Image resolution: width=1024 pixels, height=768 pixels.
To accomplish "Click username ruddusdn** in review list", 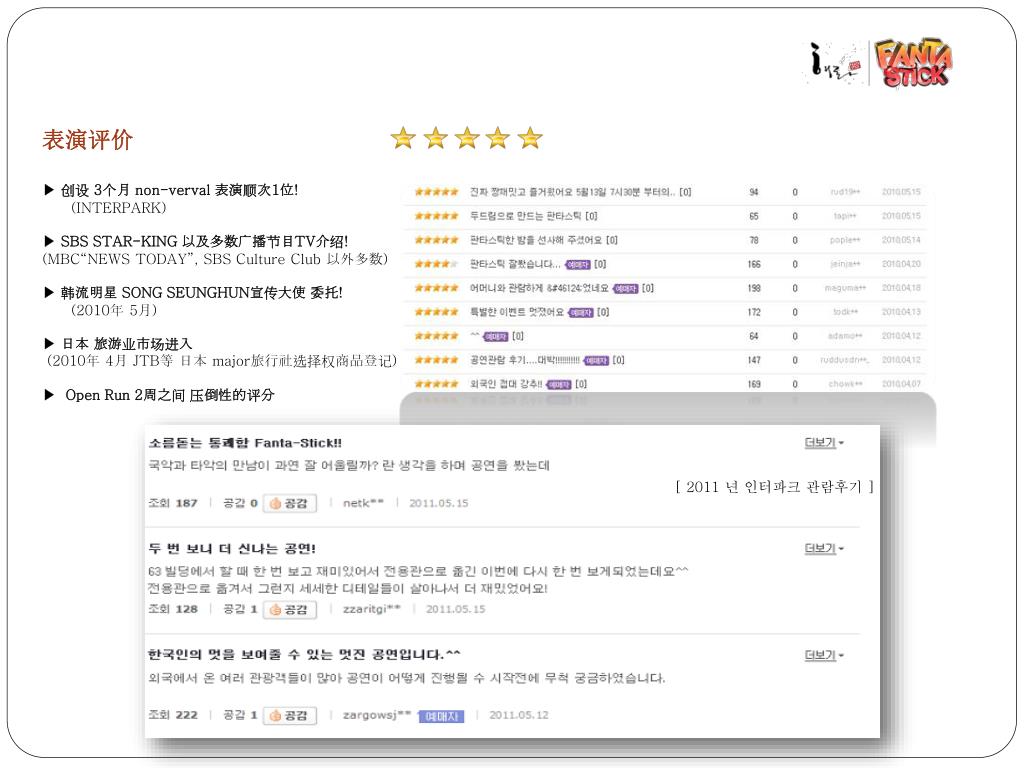I will [x=845, y=360].
